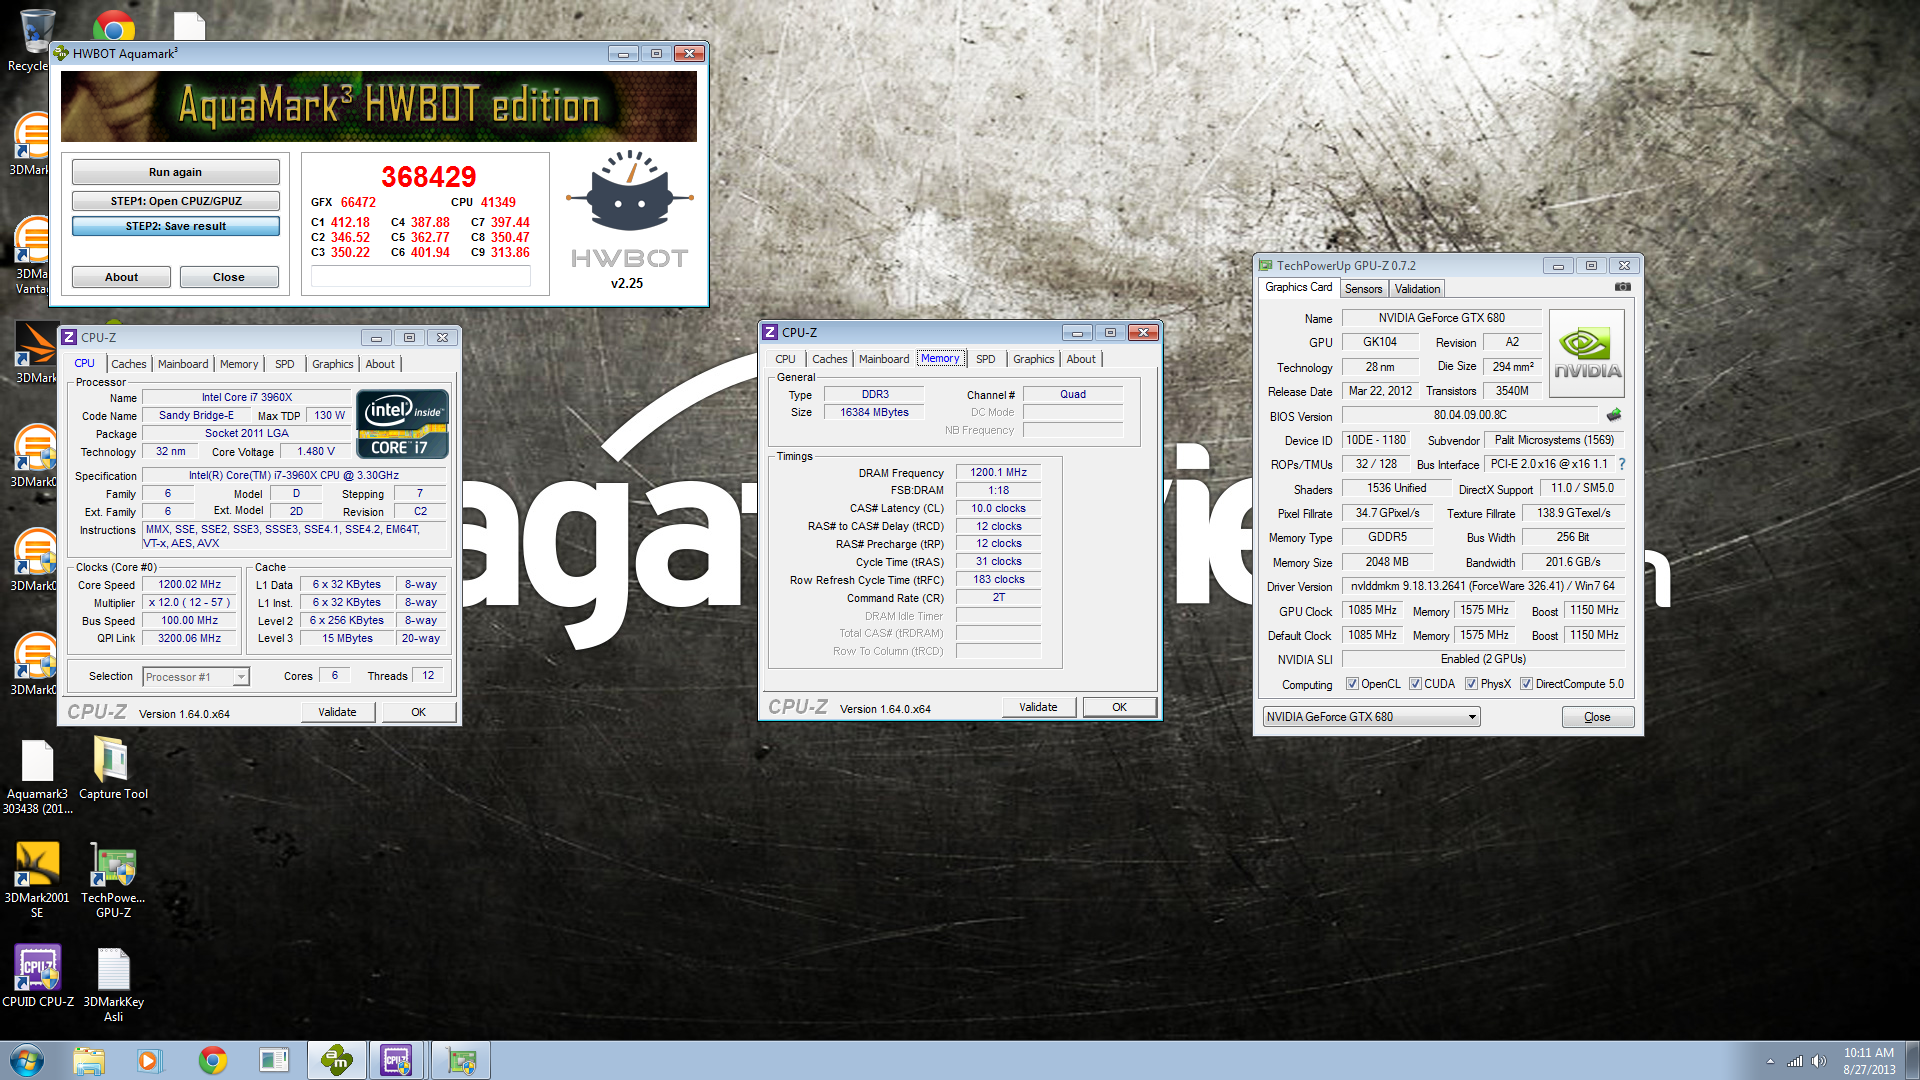Click the GPU name field NVIDIA GeForce GTX 680
1920x1080 pixels.
(1441, 318)
